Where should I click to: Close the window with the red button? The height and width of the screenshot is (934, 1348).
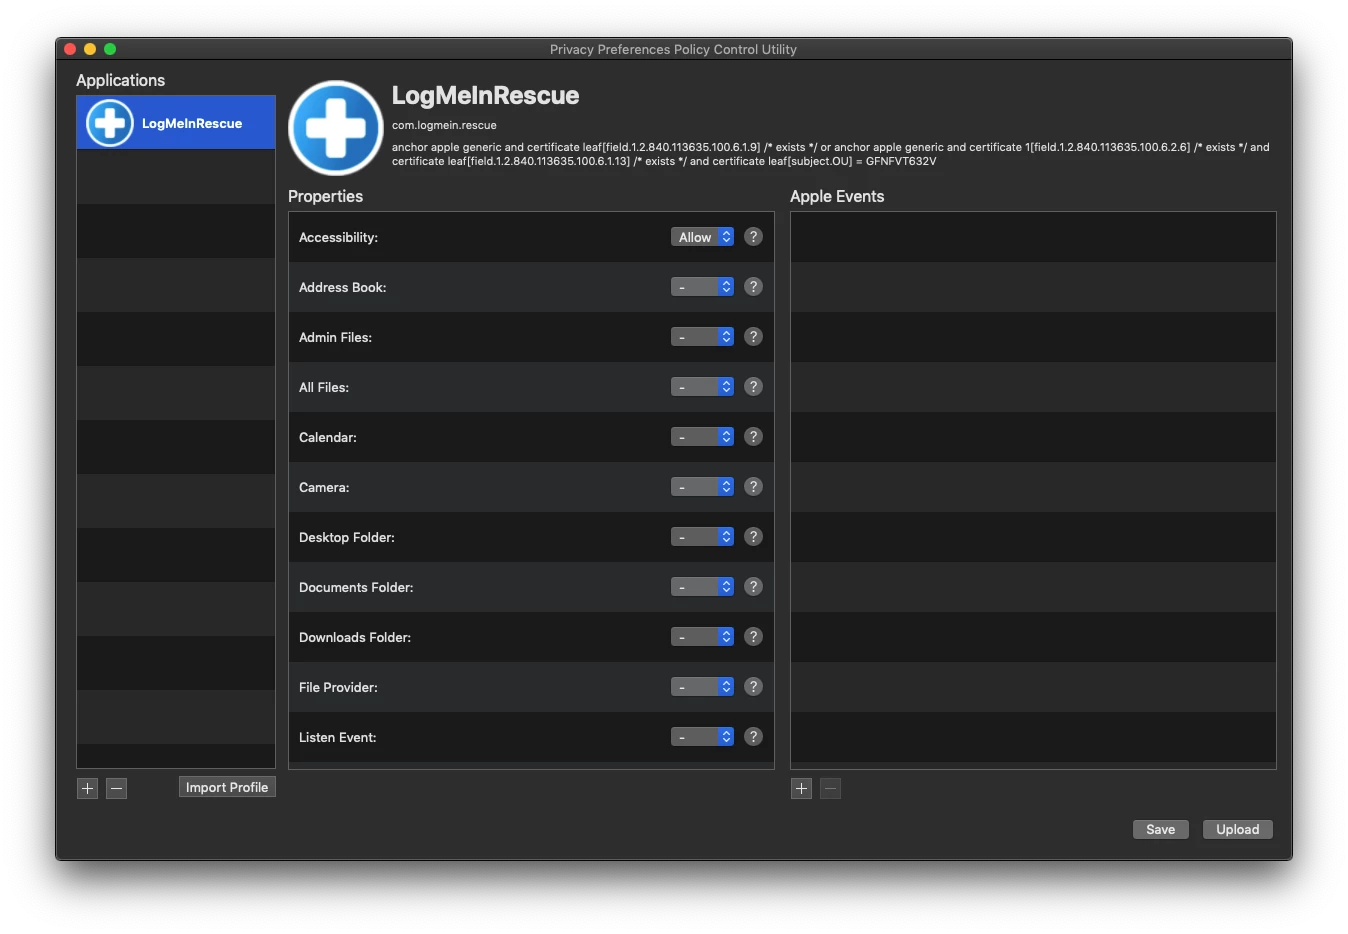(x=70, y=49)
